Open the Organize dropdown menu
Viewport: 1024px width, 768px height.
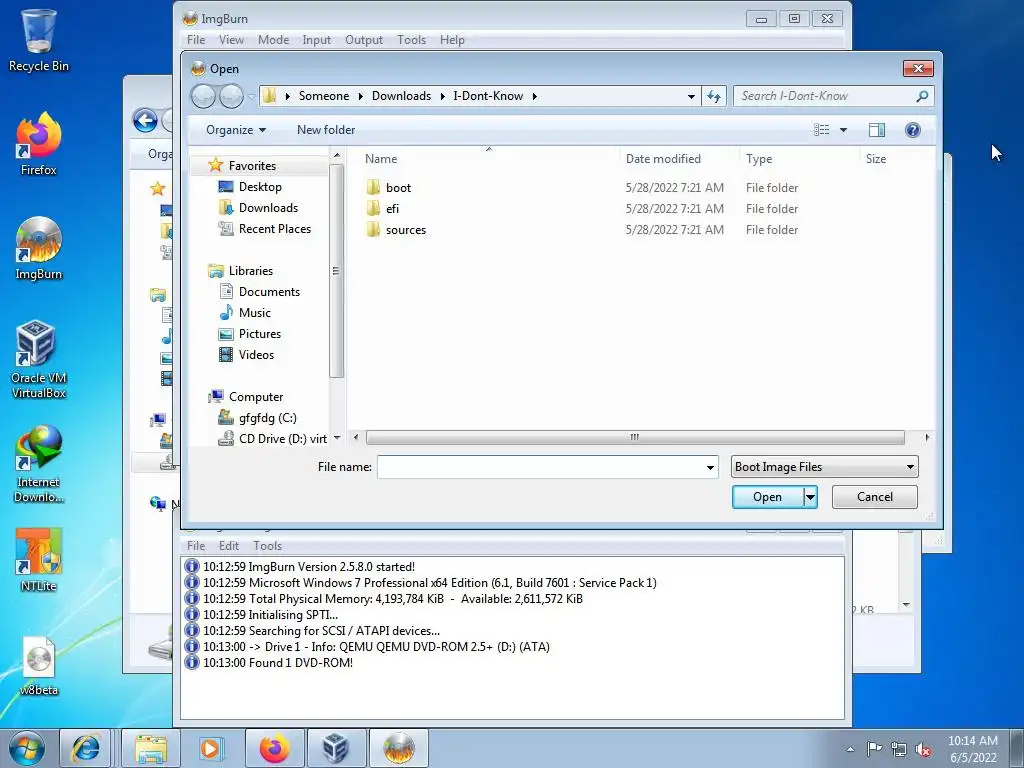click(x=236, y=130)
